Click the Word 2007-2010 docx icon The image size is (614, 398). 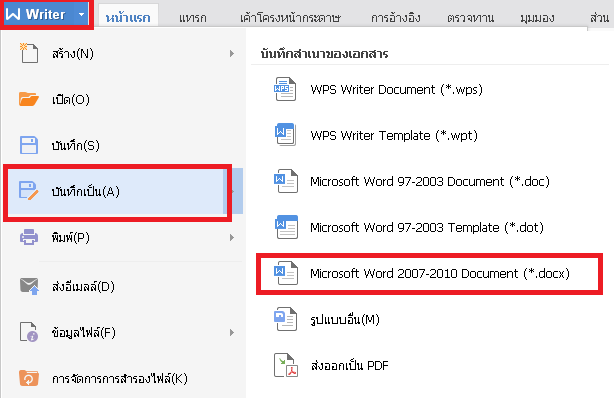(285, 273)
